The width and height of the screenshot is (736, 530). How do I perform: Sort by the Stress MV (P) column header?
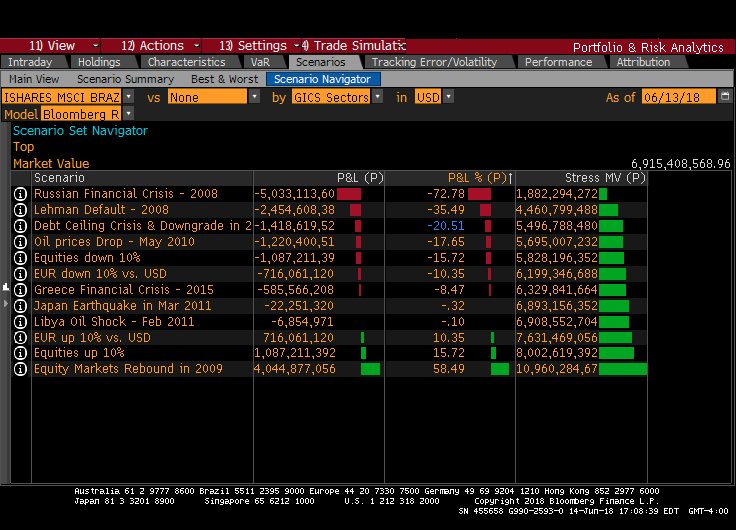582,178
